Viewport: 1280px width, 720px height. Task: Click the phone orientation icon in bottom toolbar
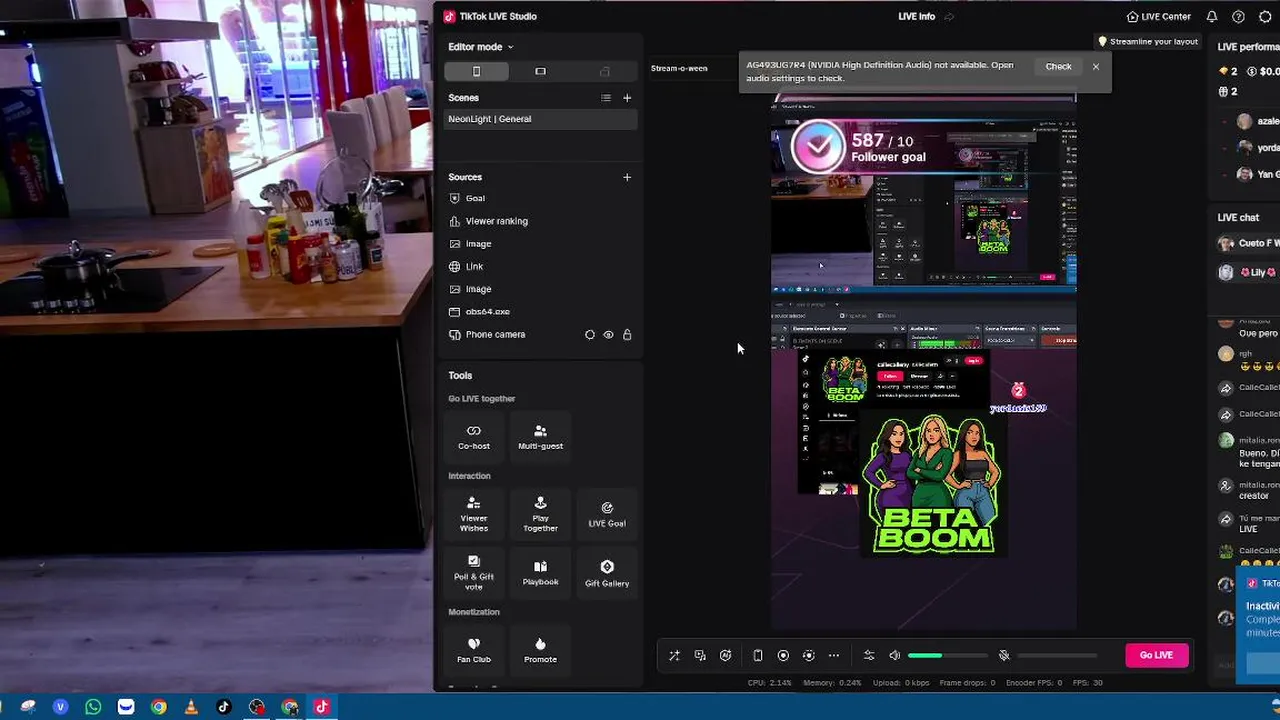click(758, 656)
